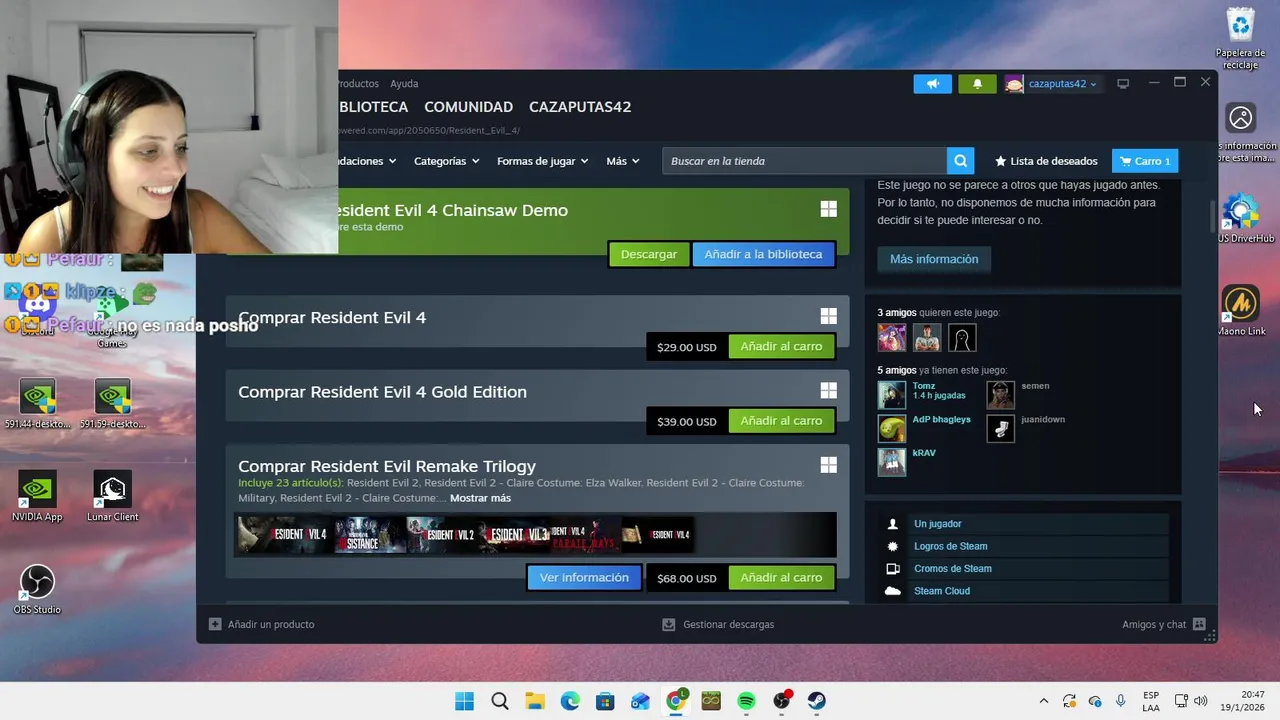The image size is (1280, 720).
Task: Open Steam from the taskbar
Action: [x=817, y=701]
